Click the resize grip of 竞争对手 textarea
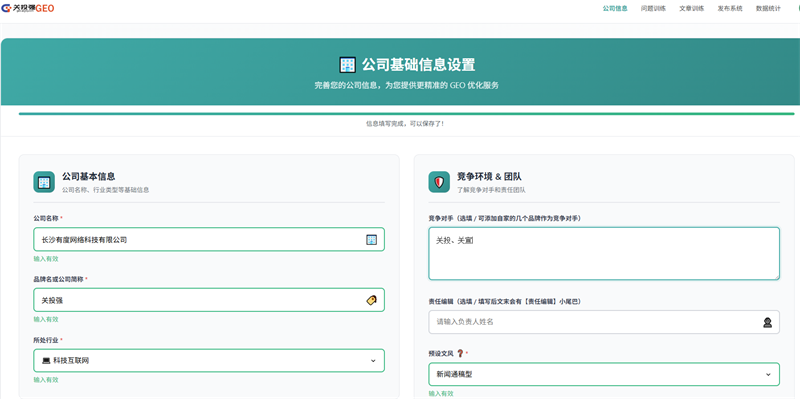Screen dimensions: 800x399 tap(776, 277)
